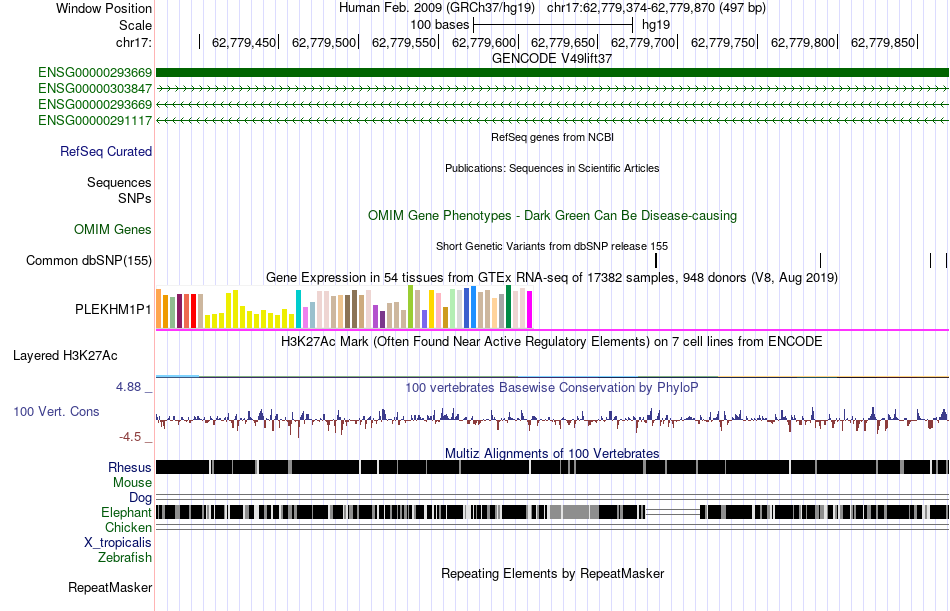Select the Zebrafish alignment species label
This screenshot has width=950, height=611.
pos(125,557)
